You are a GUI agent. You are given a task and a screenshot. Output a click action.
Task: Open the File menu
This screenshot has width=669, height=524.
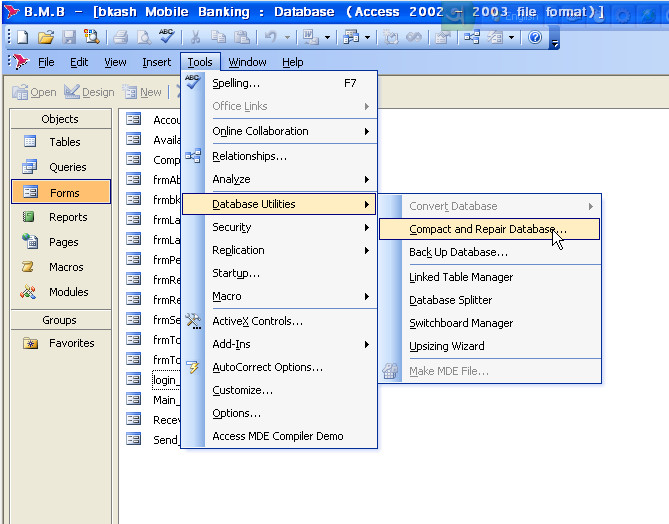[x=46, y=62]
